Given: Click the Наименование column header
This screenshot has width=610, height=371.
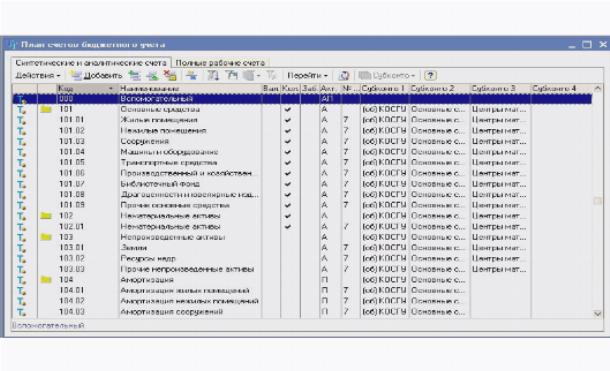Looking at the screenshot, I should [190, 89].
